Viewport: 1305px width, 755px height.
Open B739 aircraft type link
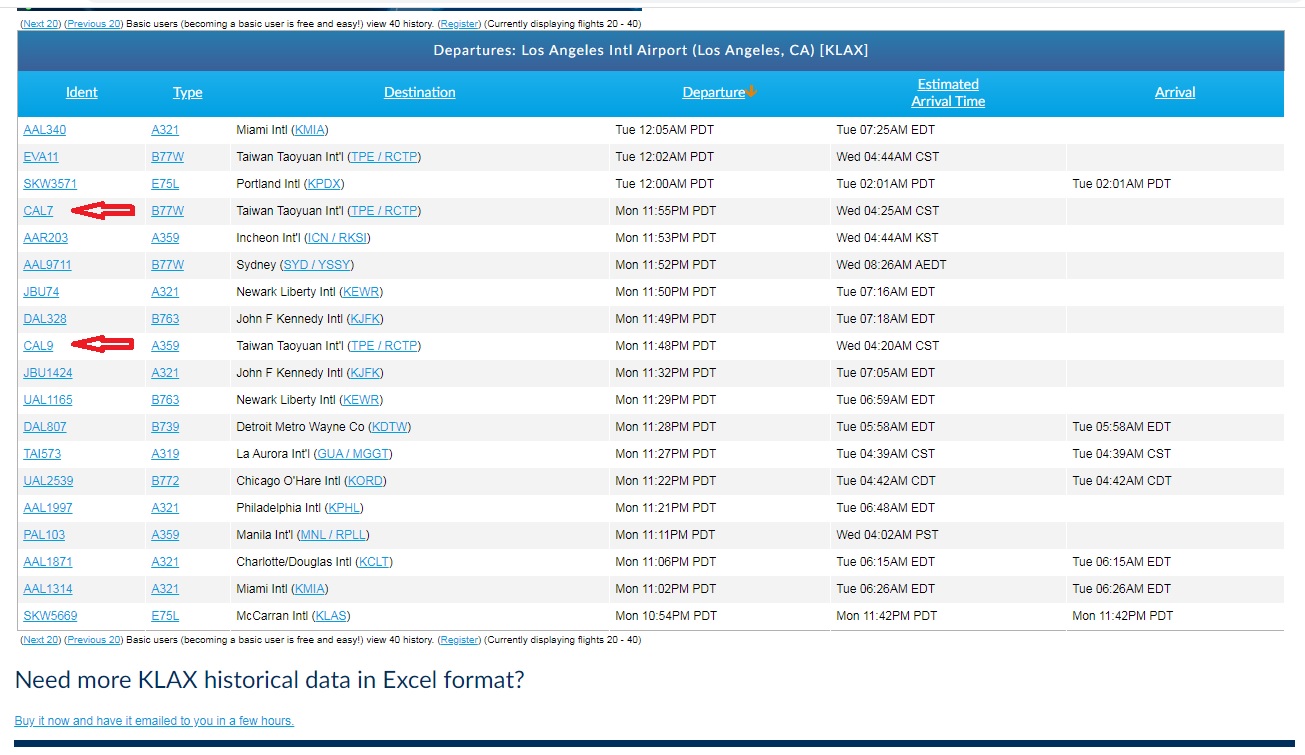point(165,427)
